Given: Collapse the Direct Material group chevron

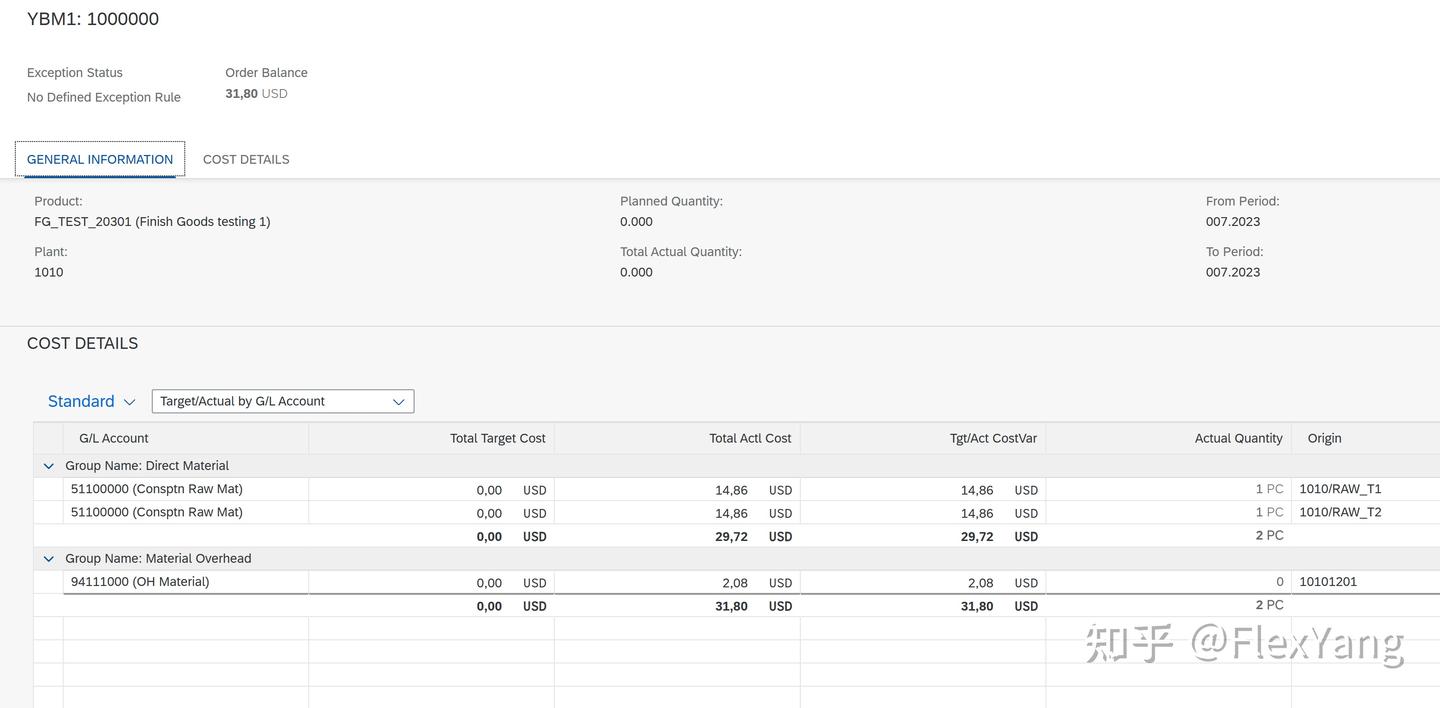Looking at the screenshot, I should click(48, 466).
